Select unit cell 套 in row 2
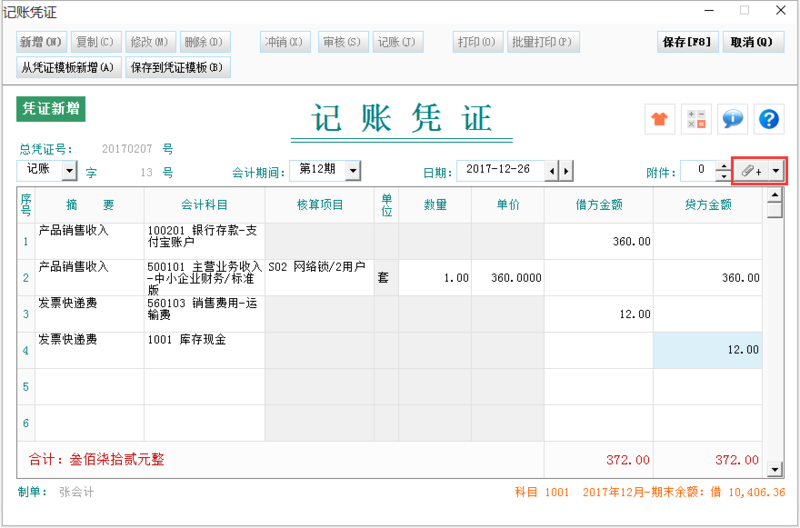Screen dimensions: 800x528 coord(386,278)
